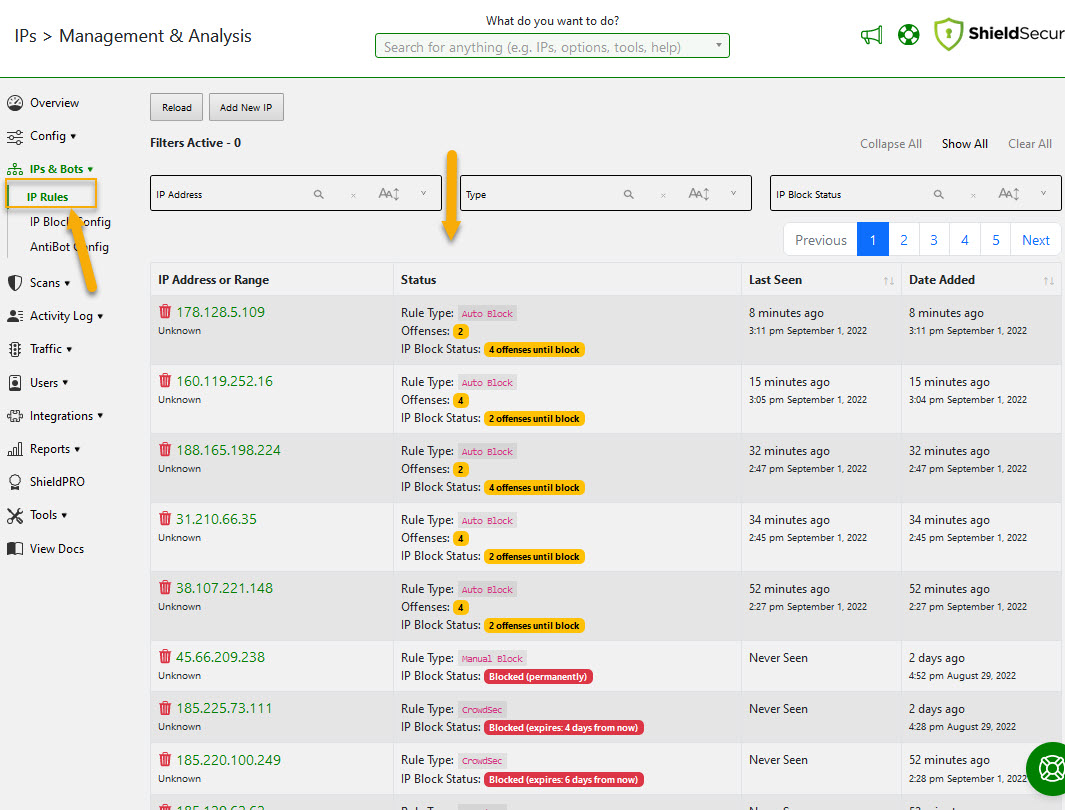Delete IP 38.107.221.148 via trash icon
The width and height of the screenshot is (1065, 810).
click(x=164, y=587)
